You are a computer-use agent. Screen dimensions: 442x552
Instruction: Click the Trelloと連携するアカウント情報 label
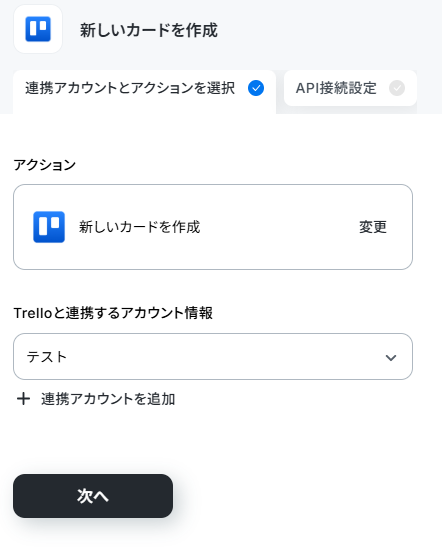tap(113, 313)
